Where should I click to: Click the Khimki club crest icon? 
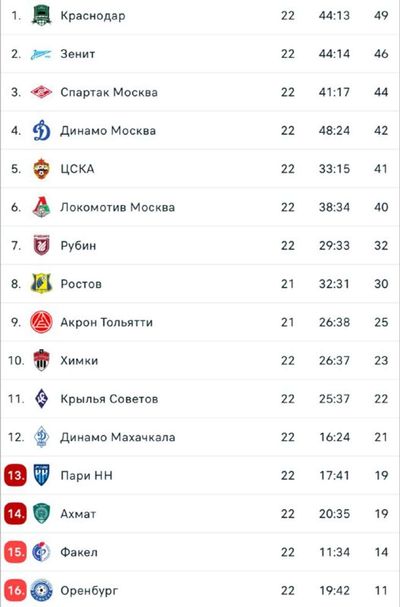41,360
